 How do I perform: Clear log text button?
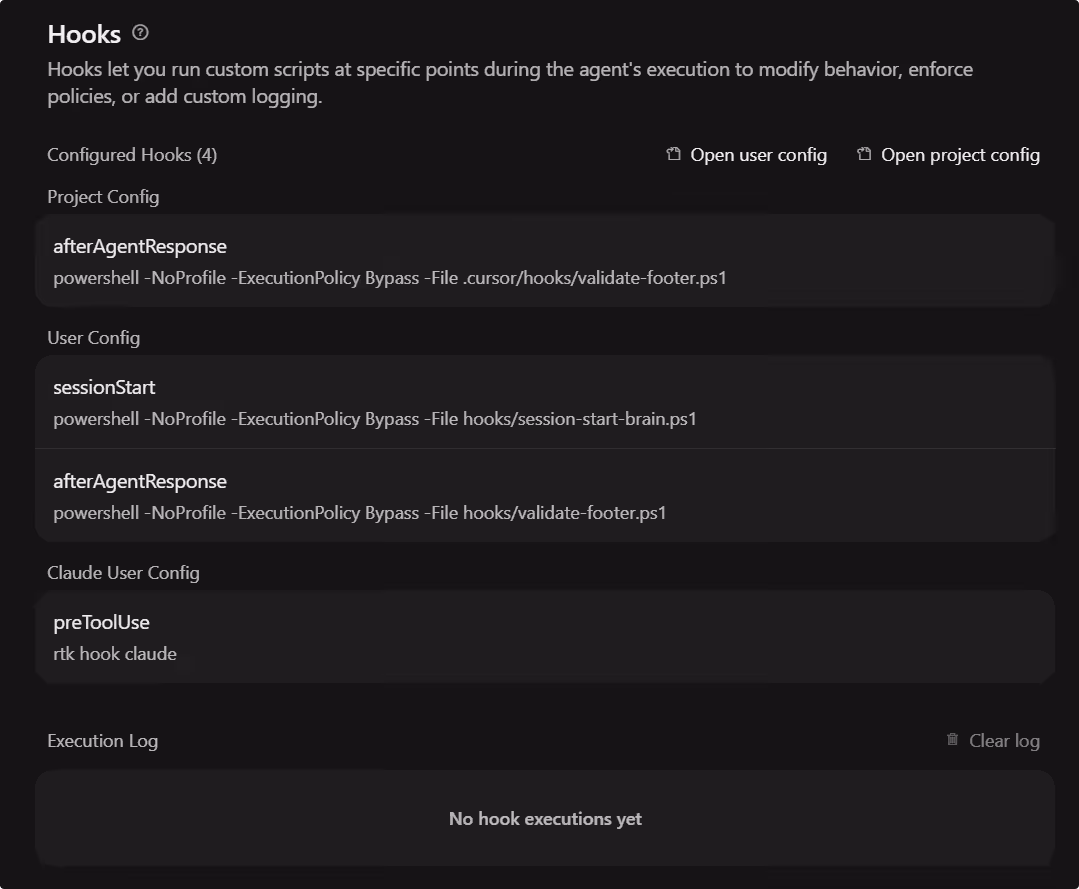pos(1004,740)
